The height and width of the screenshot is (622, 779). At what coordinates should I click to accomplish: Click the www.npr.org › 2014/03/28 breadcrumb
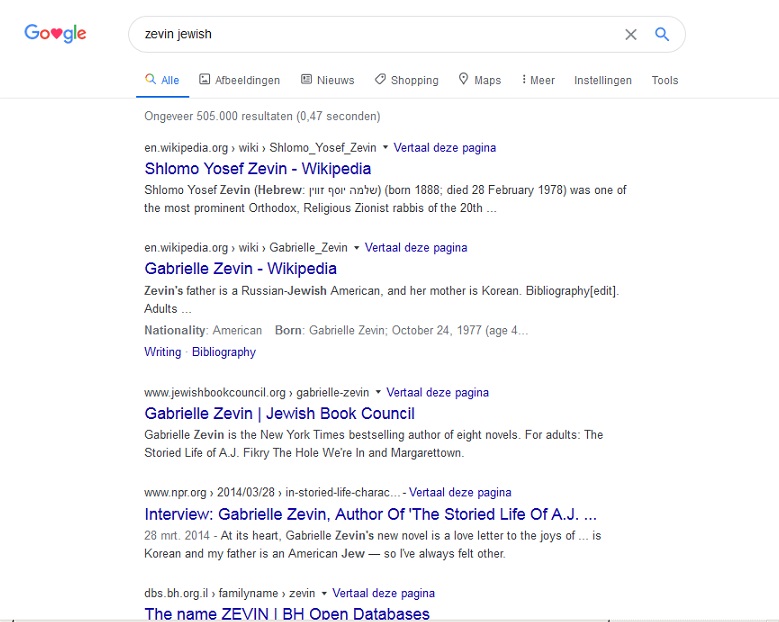click(x=272, y=492)
